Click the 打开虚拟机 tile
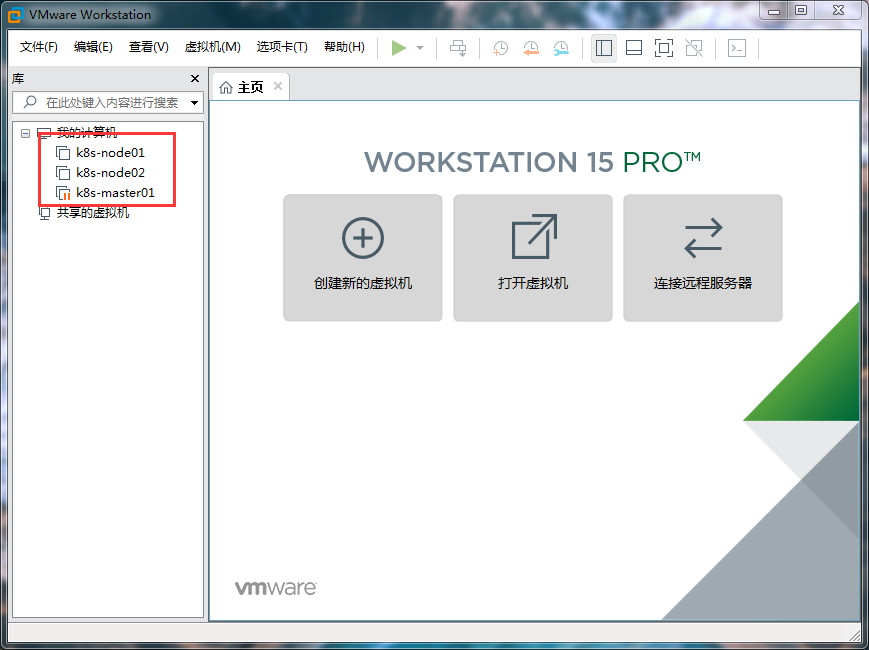The image size is (869, 650). (x=533, y=258)
